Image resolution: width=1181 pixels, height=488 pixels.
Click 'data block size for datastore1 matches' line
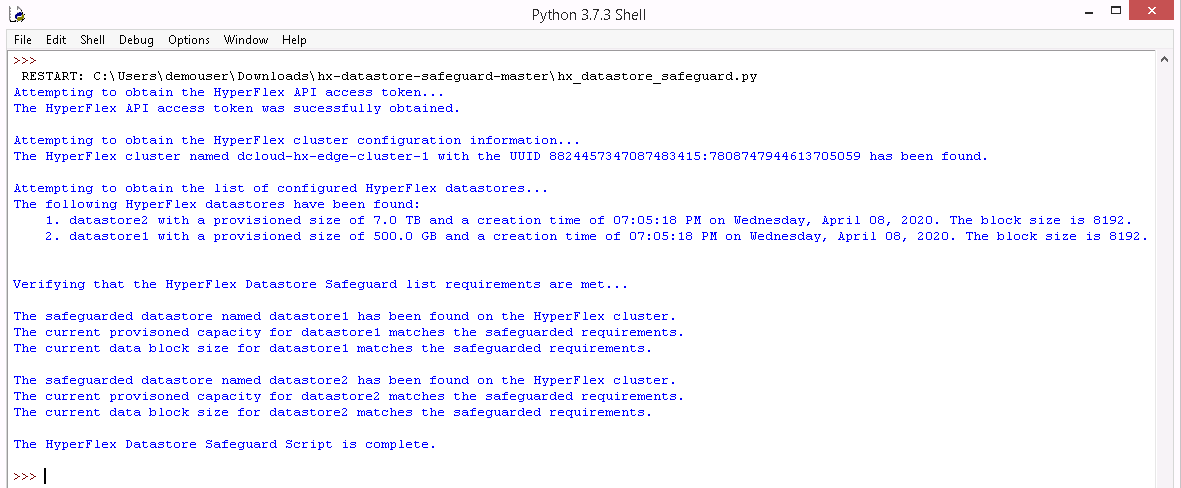click(x=332, y=348)
